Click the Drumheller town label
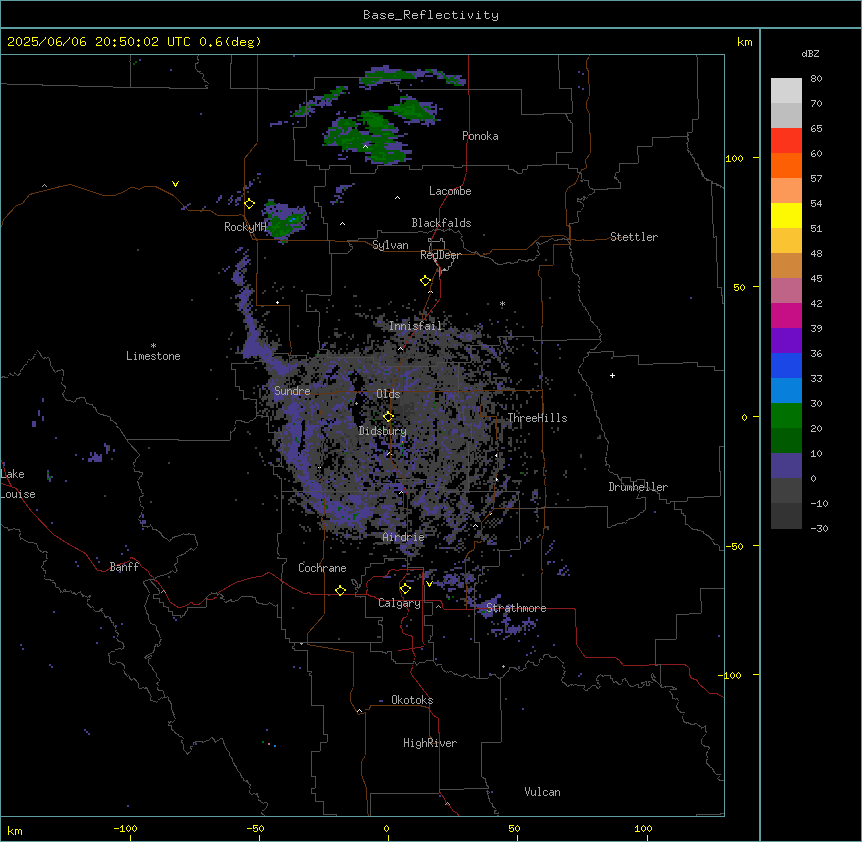The height and width of the screenshot is (842, 862). pos(638,487)
